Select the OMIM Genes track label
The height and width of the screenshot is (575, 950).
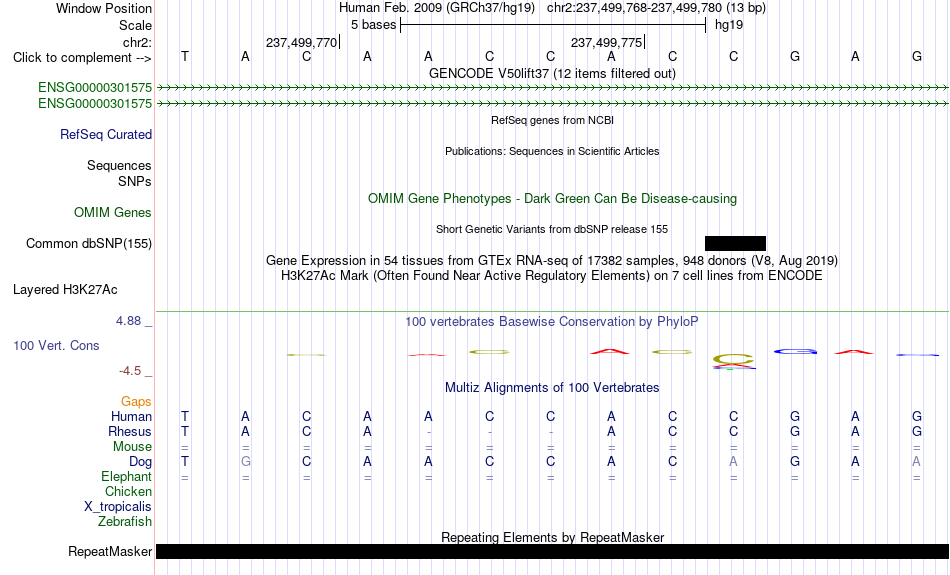[113, 213]
